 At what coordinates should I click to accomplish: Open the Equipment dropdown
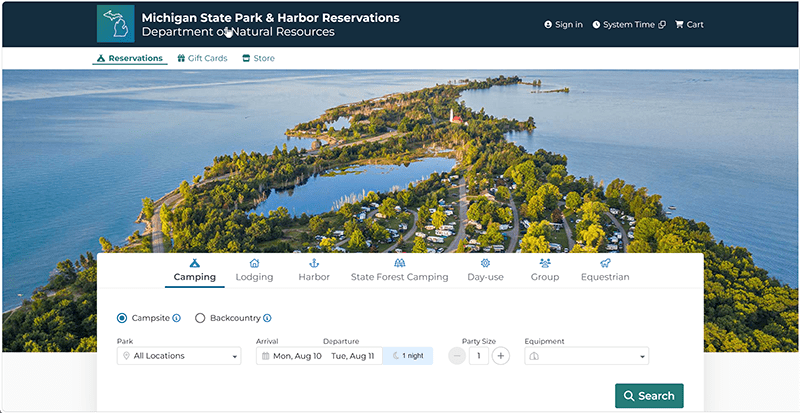[x=587, y=356]
